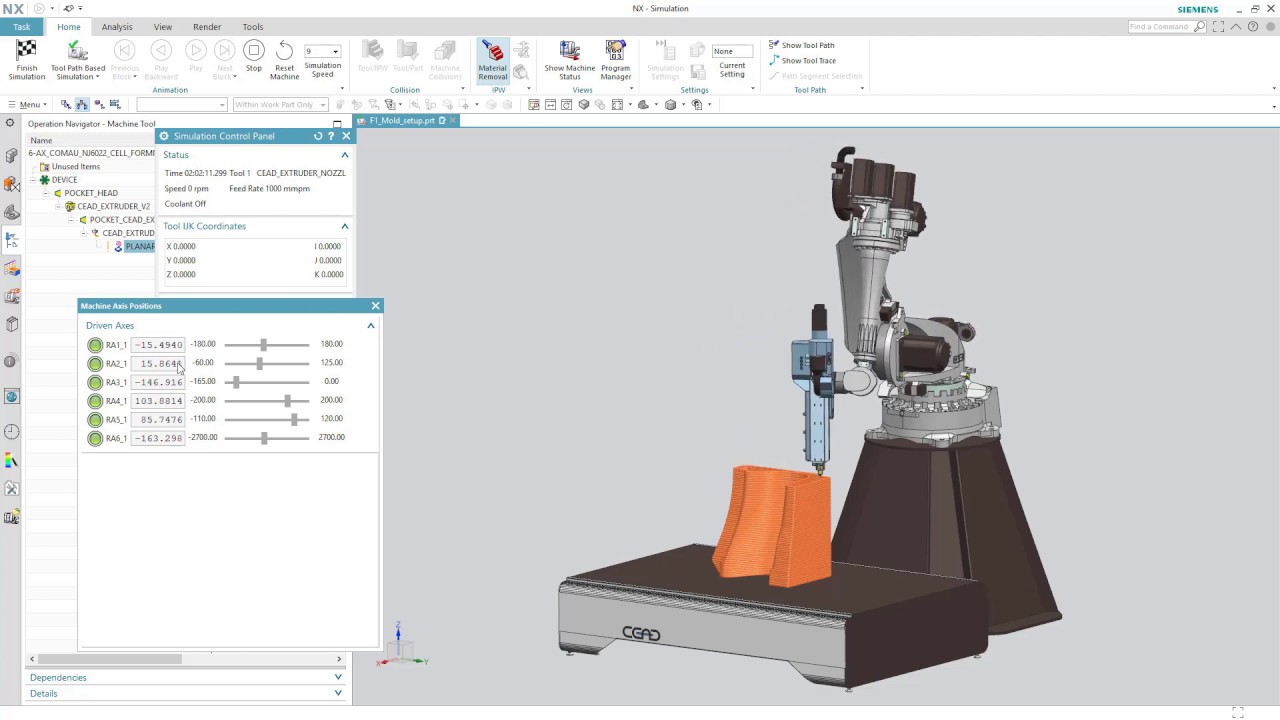Select the Home ribbon tab
Image resolution: width=1280 pixels, height=720 pixels.
click(x=69, y=27)
